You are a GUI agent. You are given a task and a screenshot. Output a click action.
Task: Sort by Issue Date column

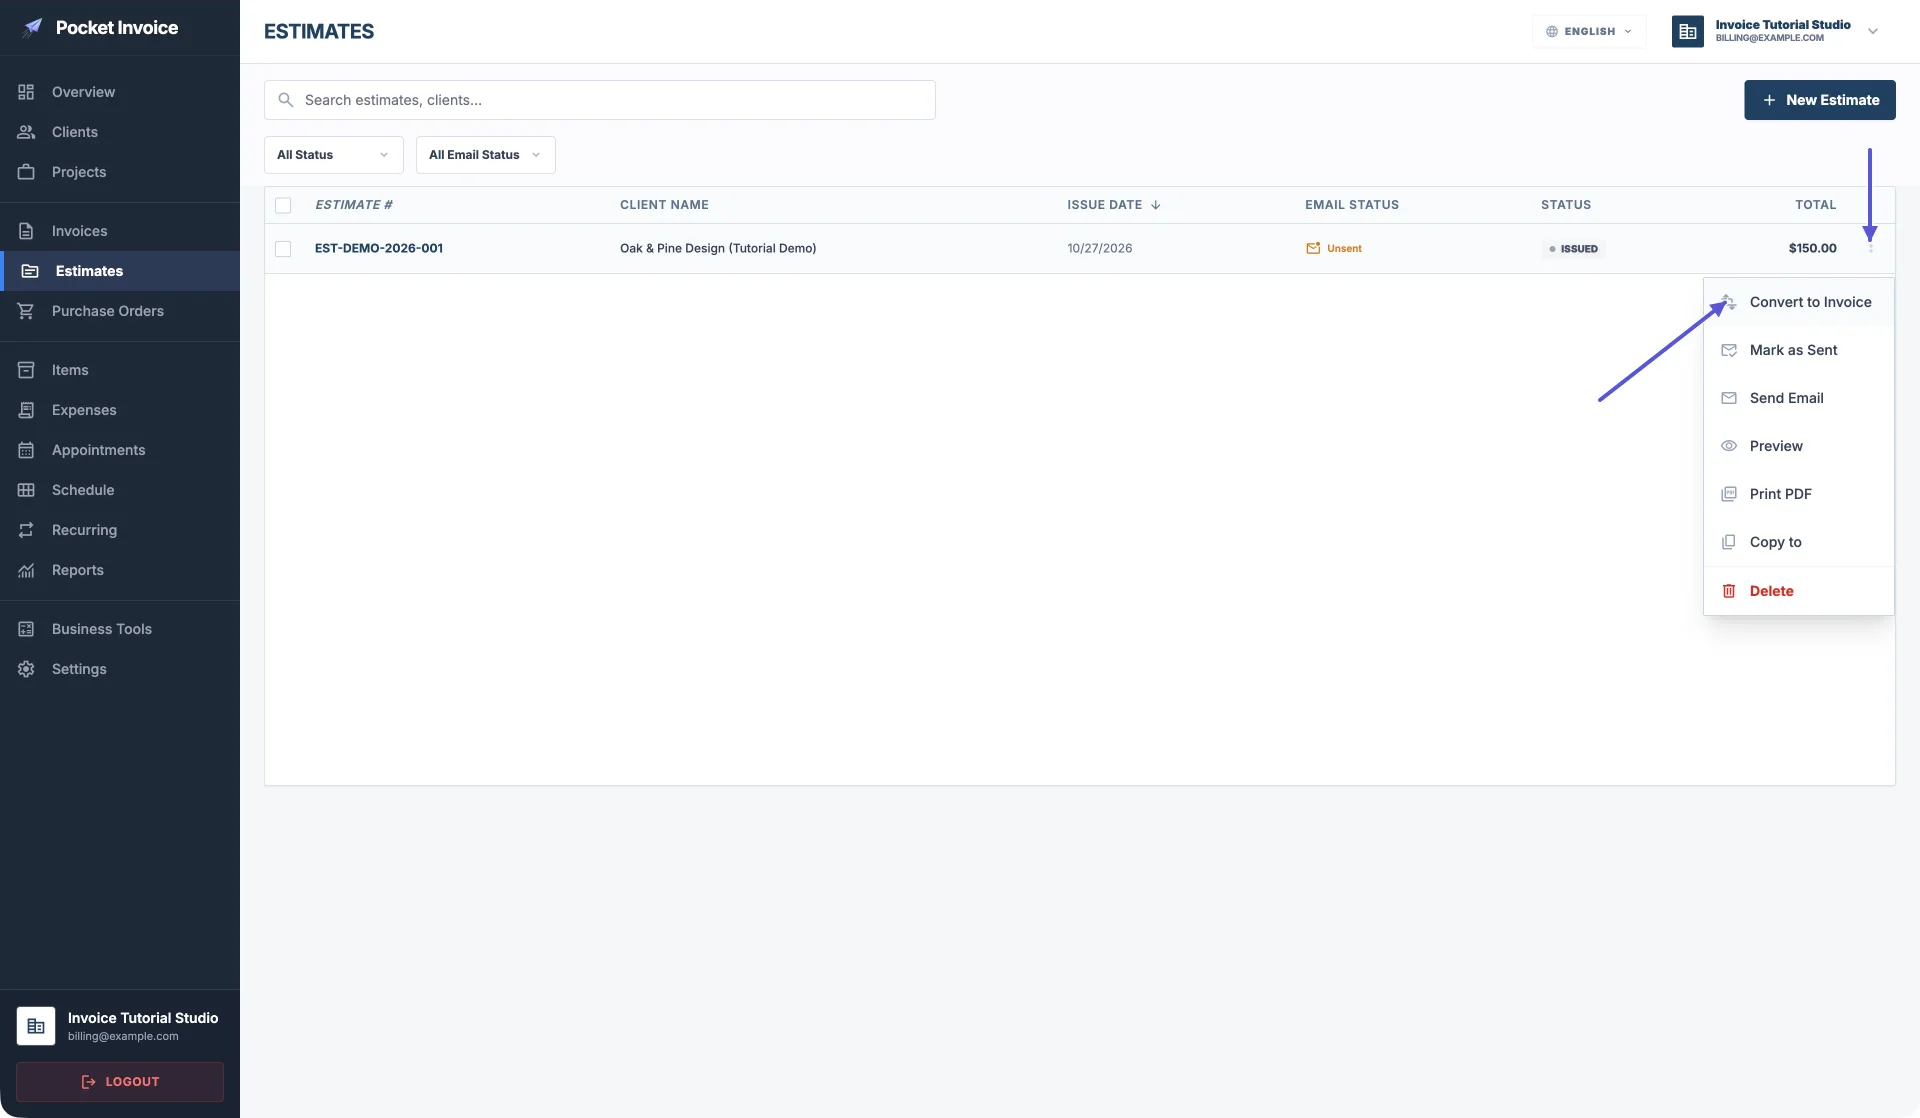point(1114,205)
